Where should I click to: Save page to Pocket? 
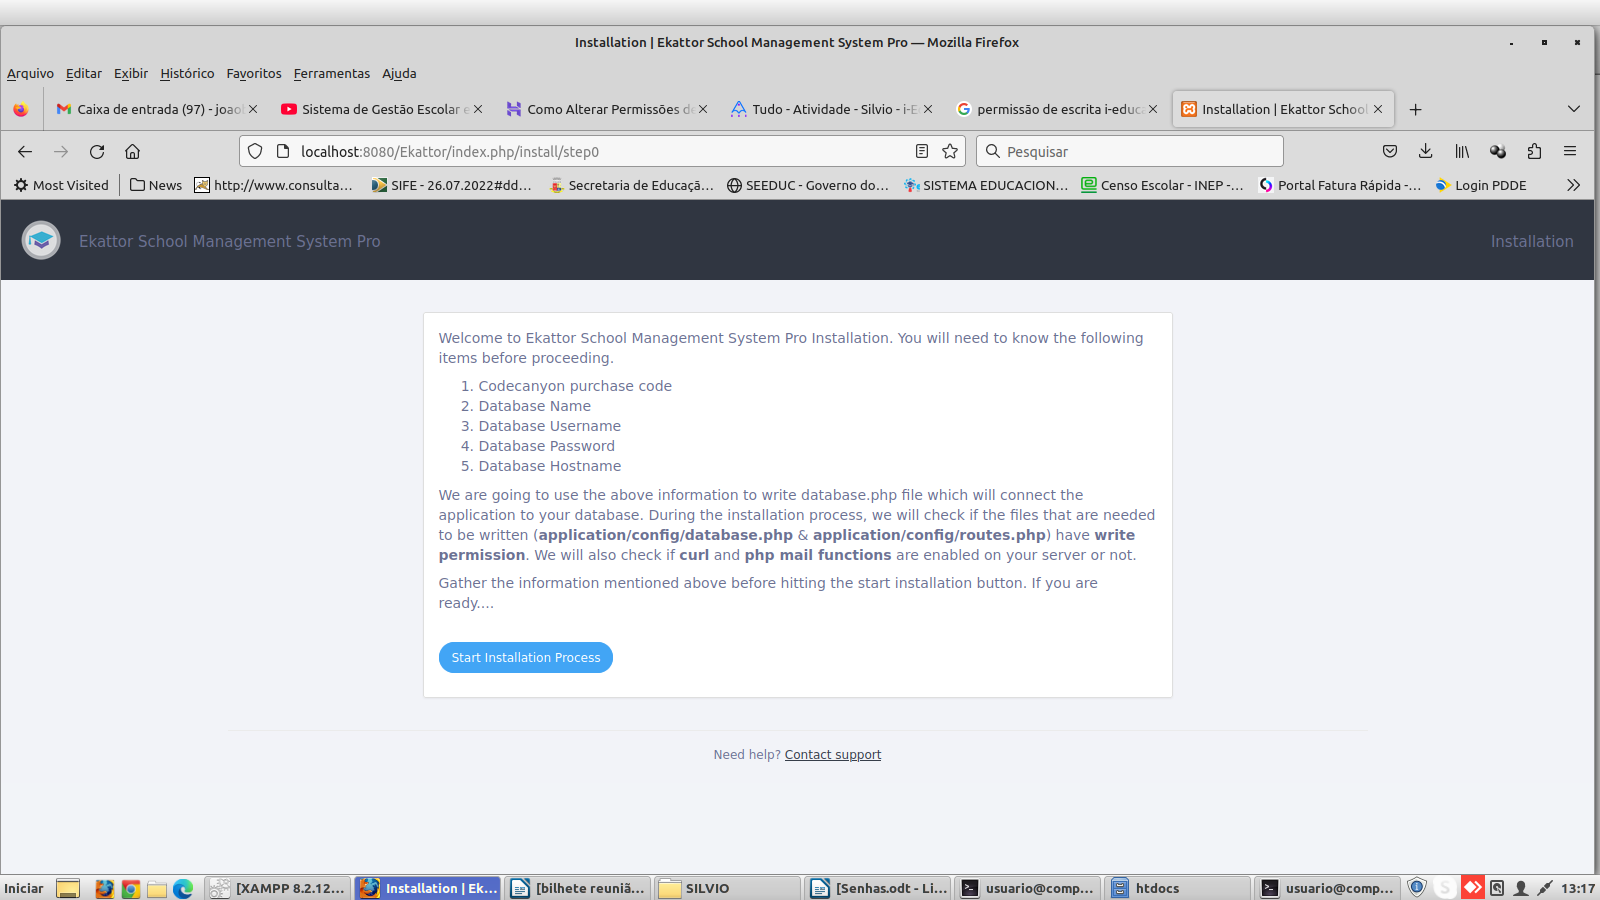1390,151
